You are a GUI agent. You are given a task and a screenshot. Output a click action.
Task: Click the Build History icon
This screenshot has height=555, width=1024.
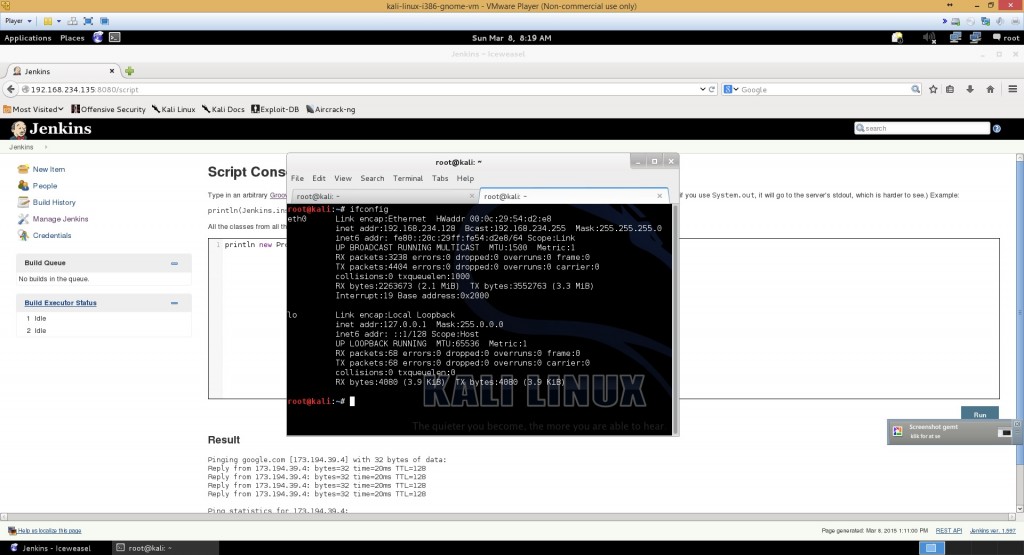24,202
